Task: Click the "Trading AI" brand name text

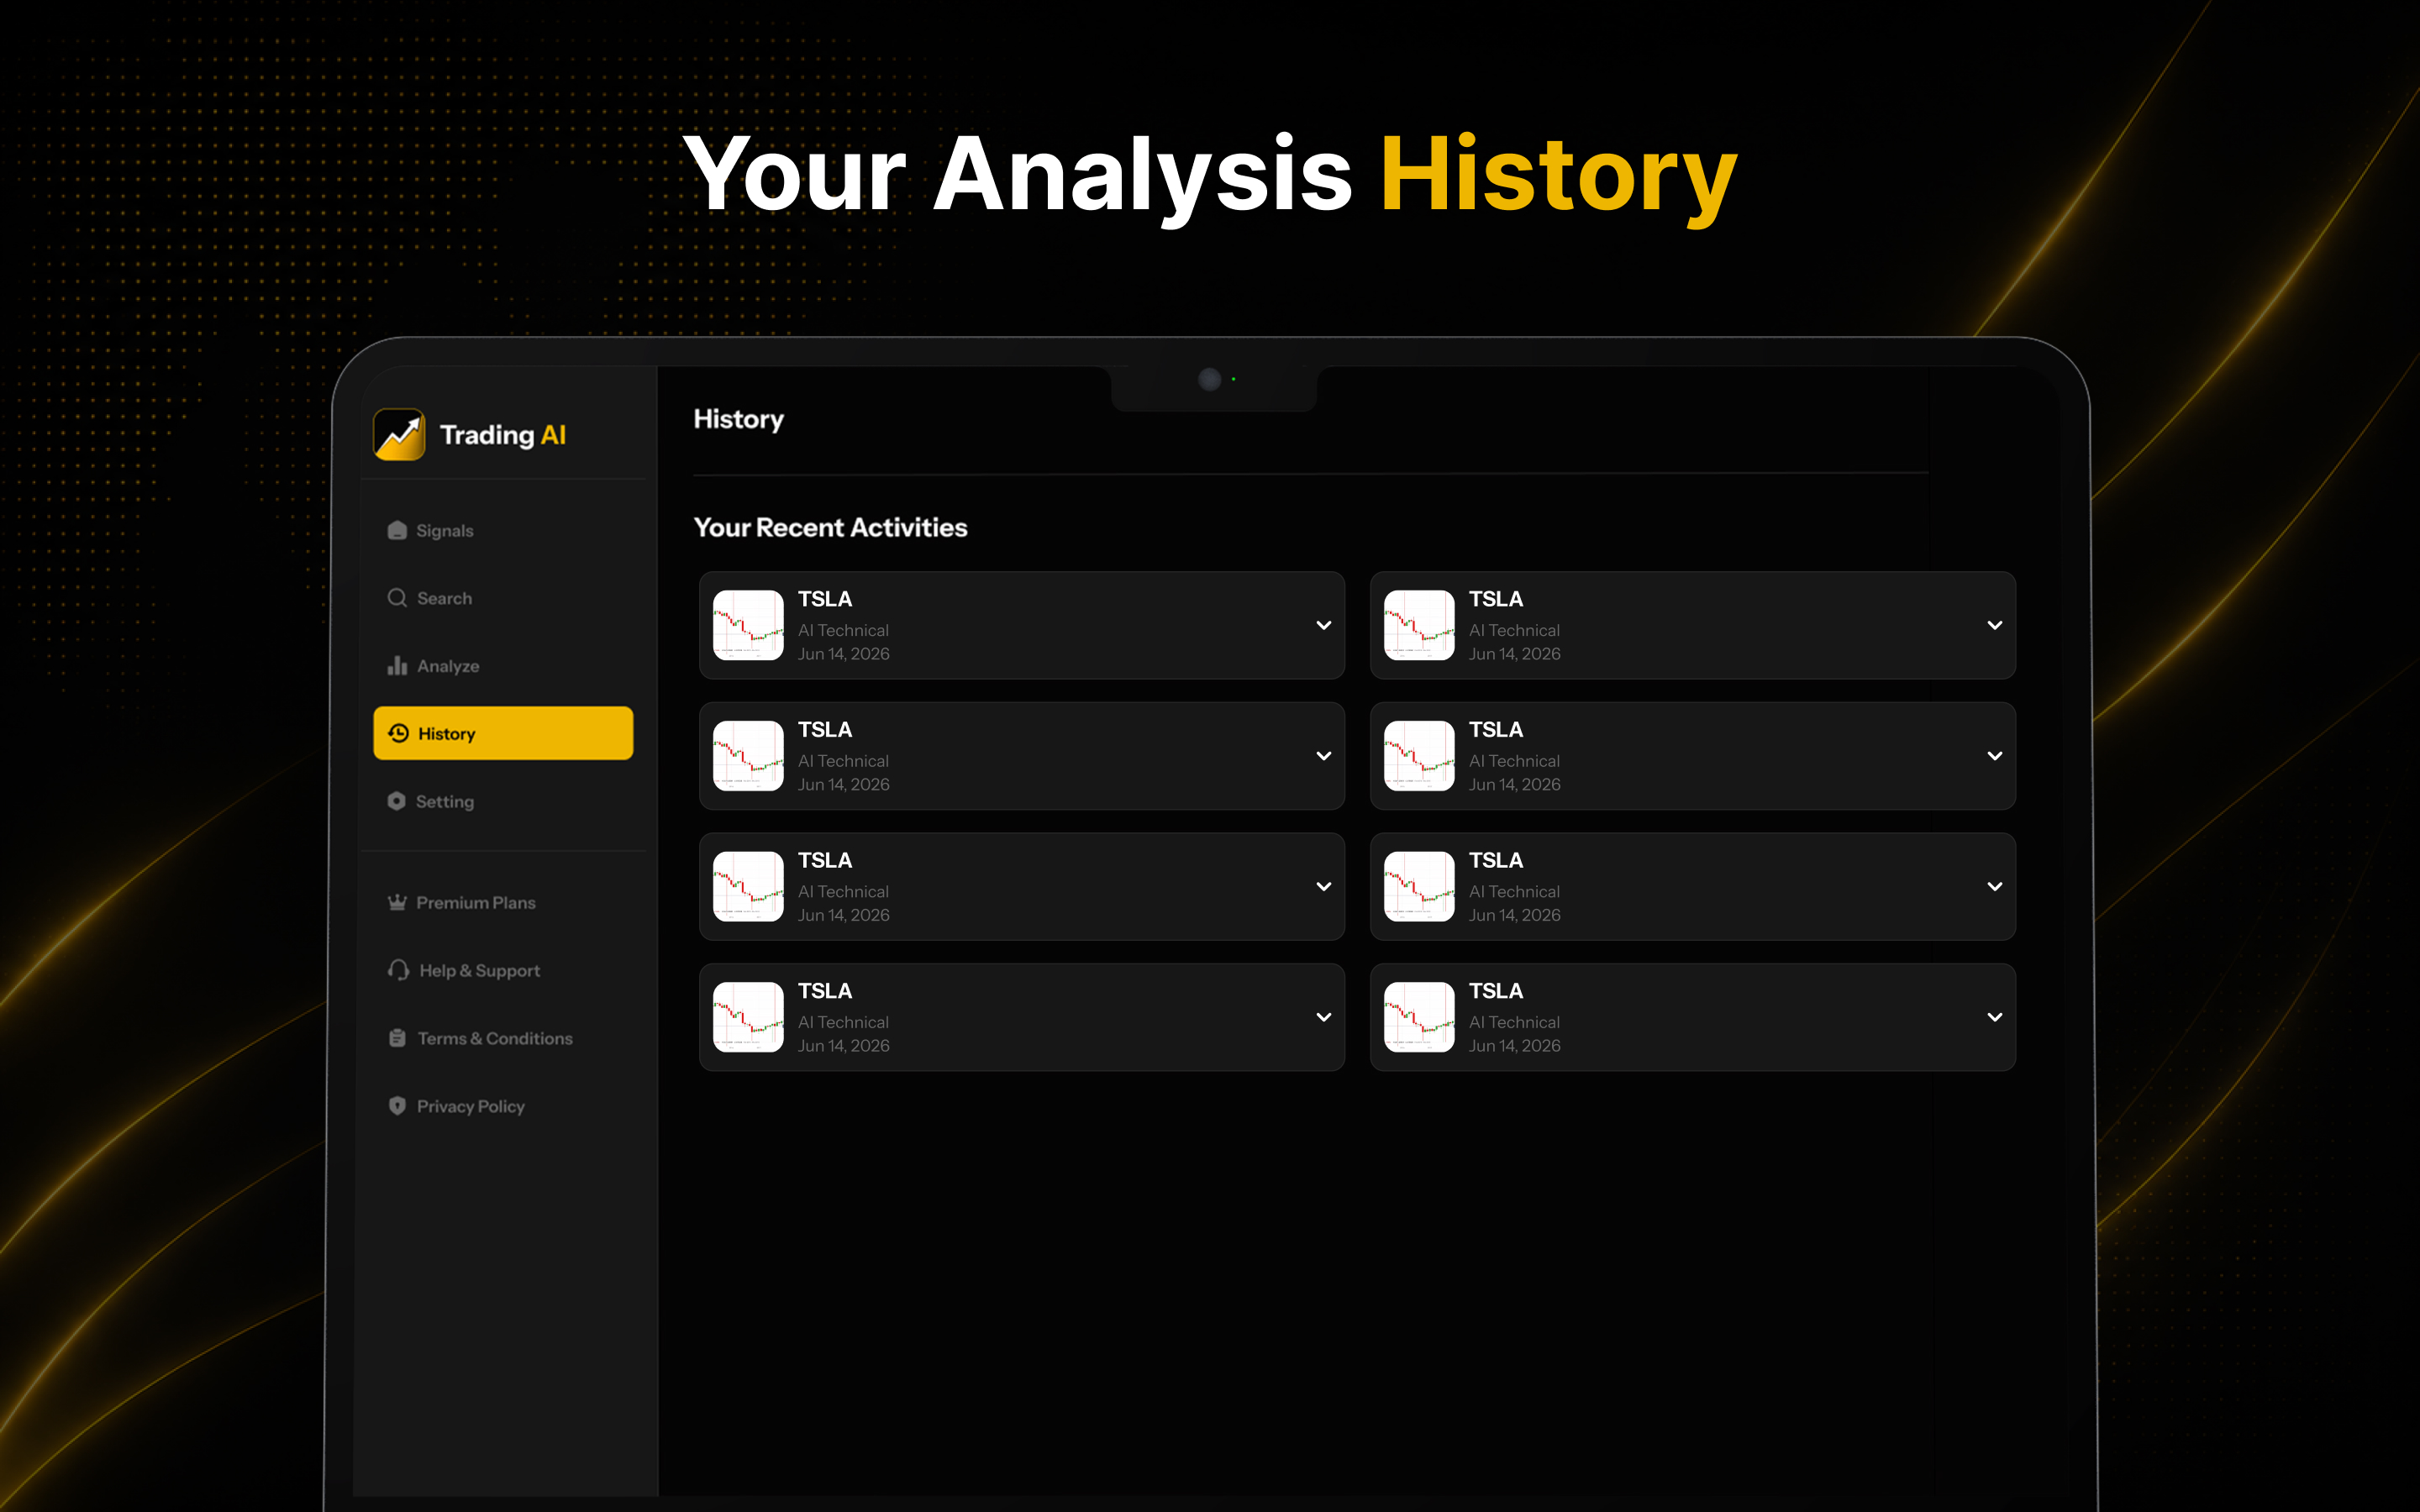Action: pyautogui.click(x=503, y=435)
